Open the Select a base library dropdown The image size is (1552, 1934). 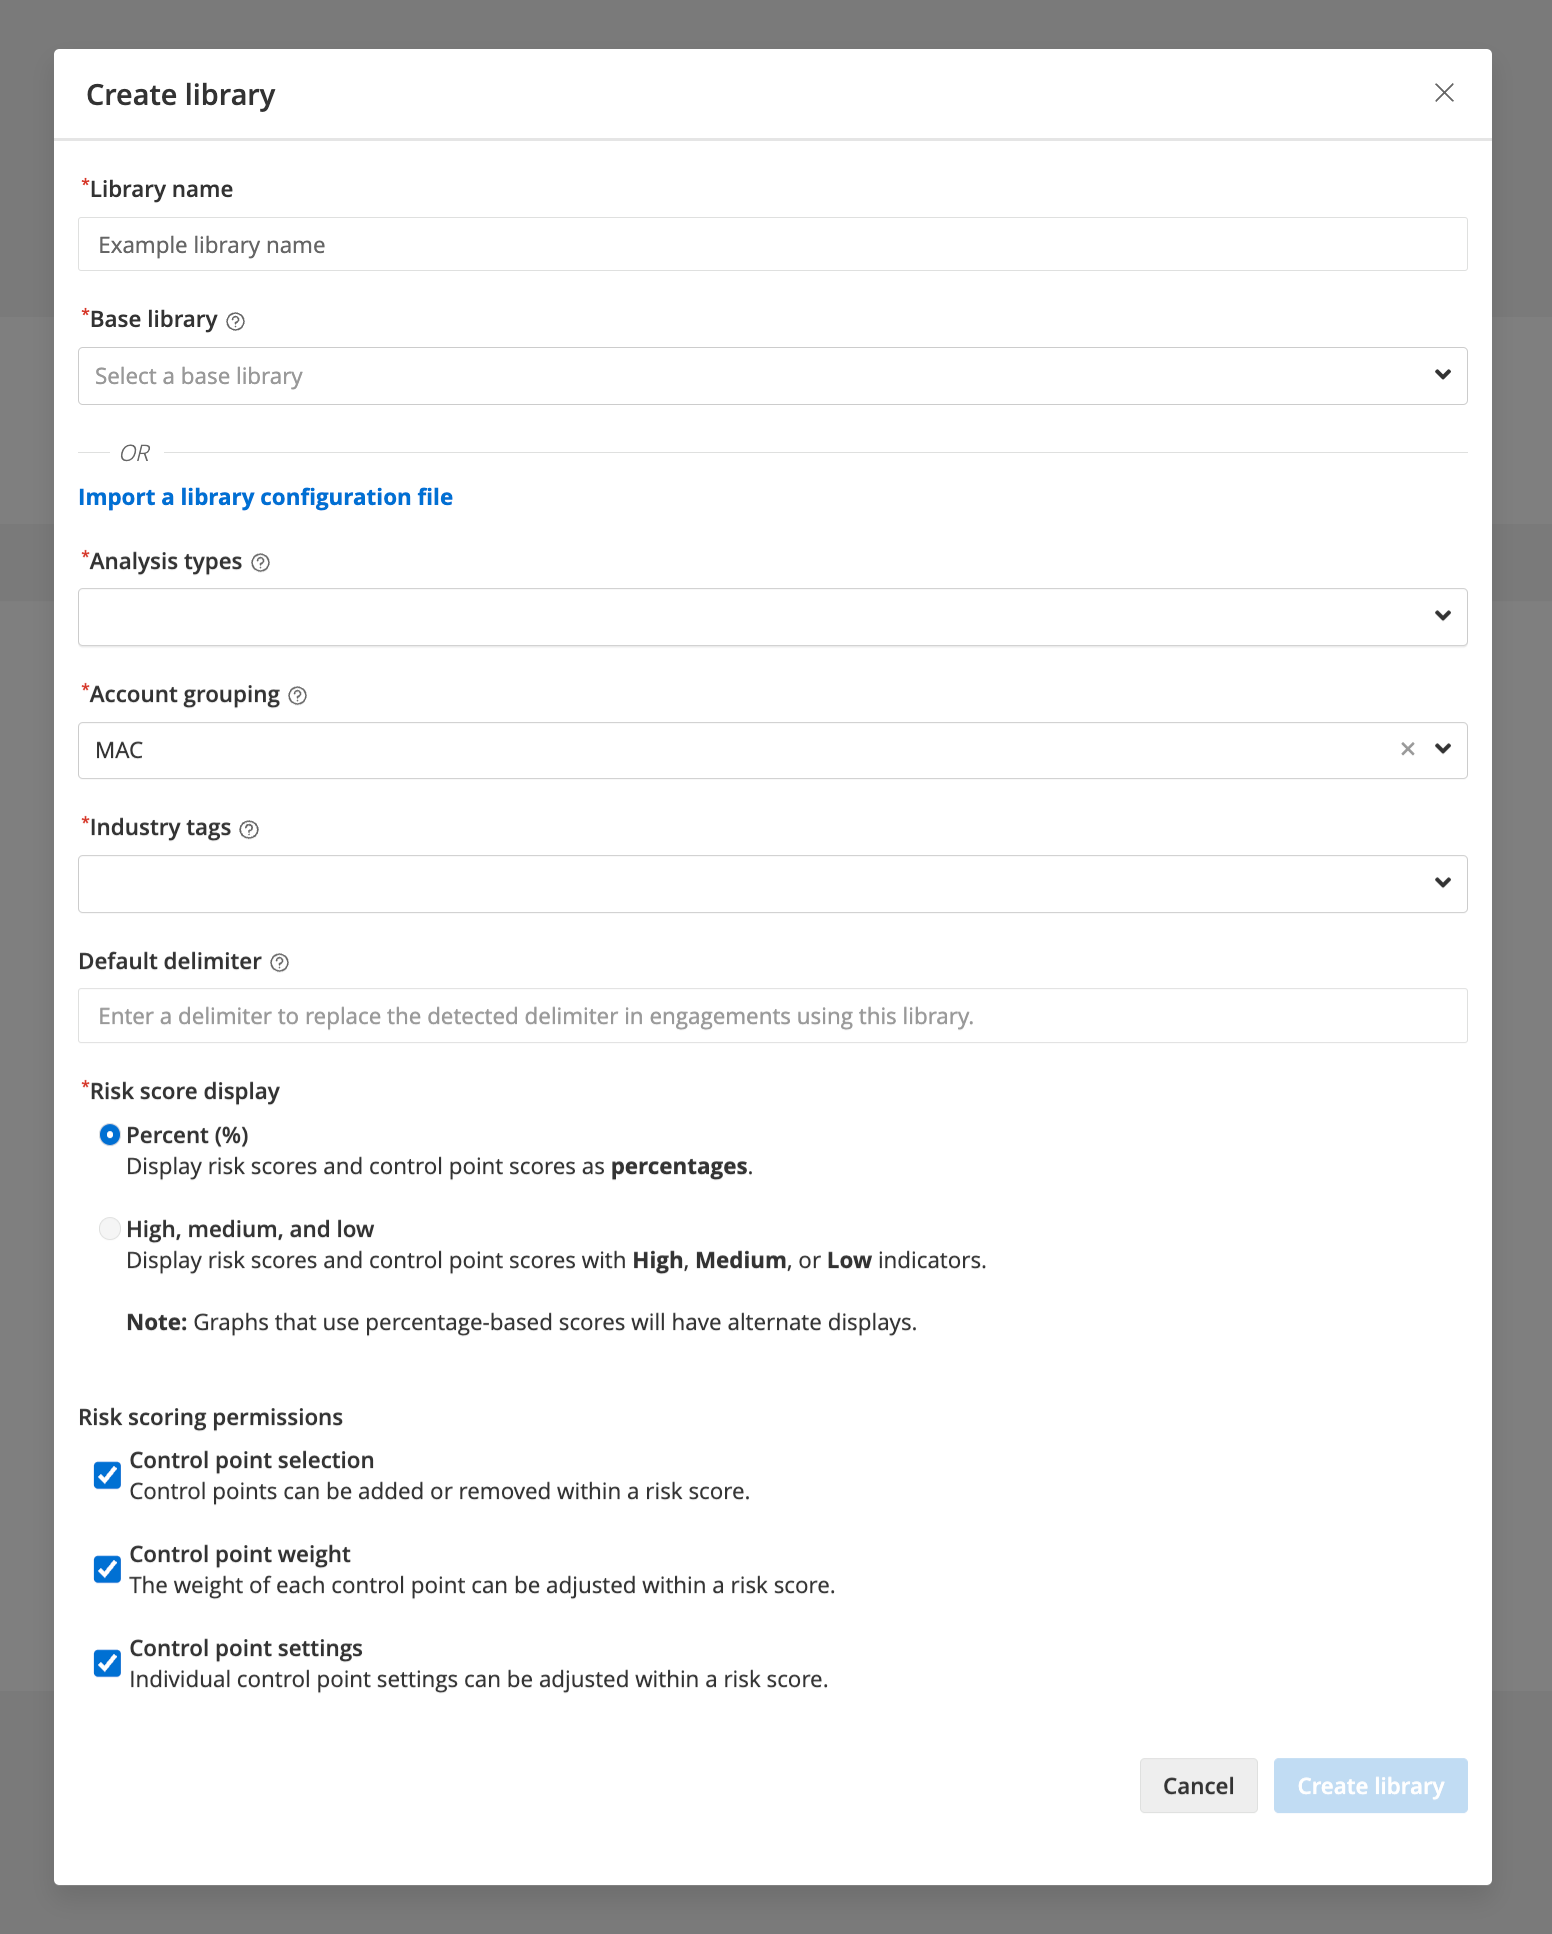coord(772,376)
